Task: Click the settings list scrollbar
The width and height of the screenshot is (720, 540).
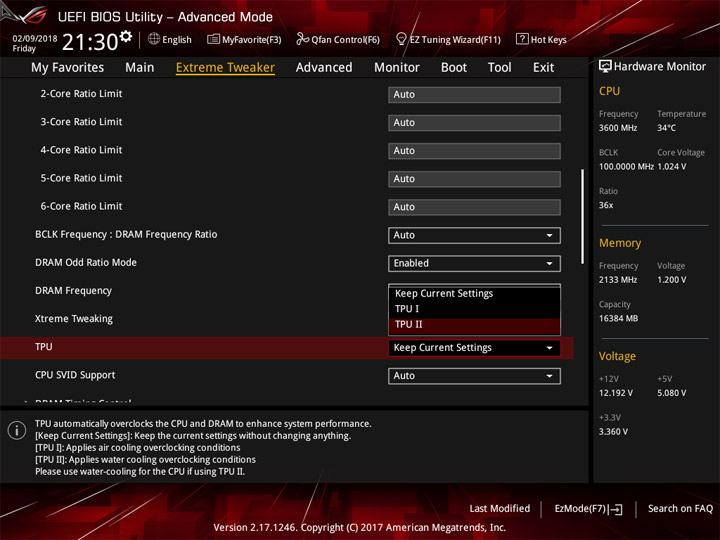Action: (x=582, y=216)
